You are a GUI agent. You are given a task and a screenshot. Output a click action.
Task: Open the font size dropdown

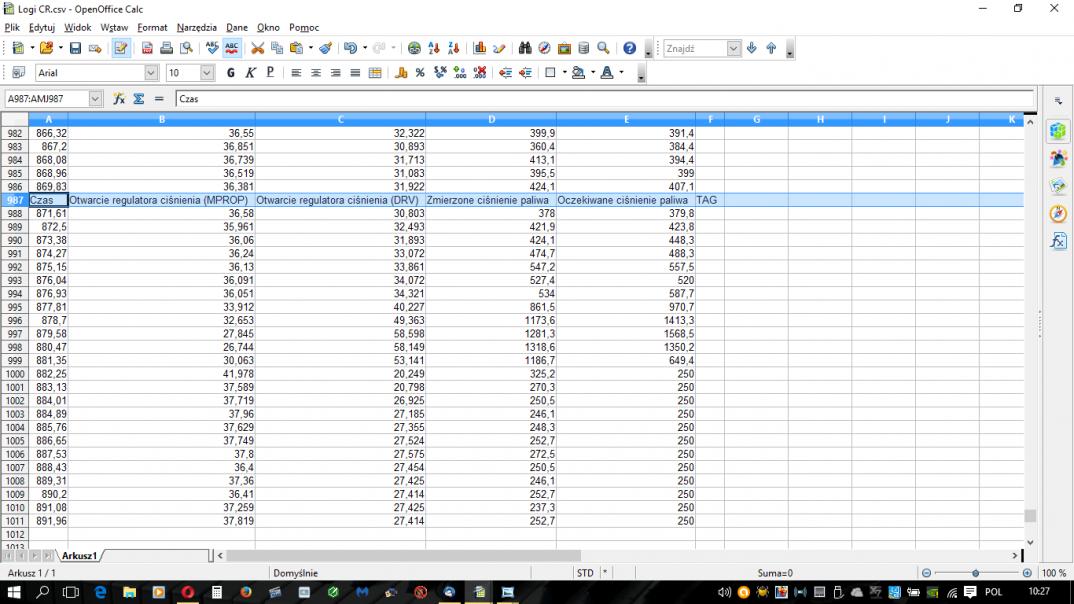tap(207, 73)
